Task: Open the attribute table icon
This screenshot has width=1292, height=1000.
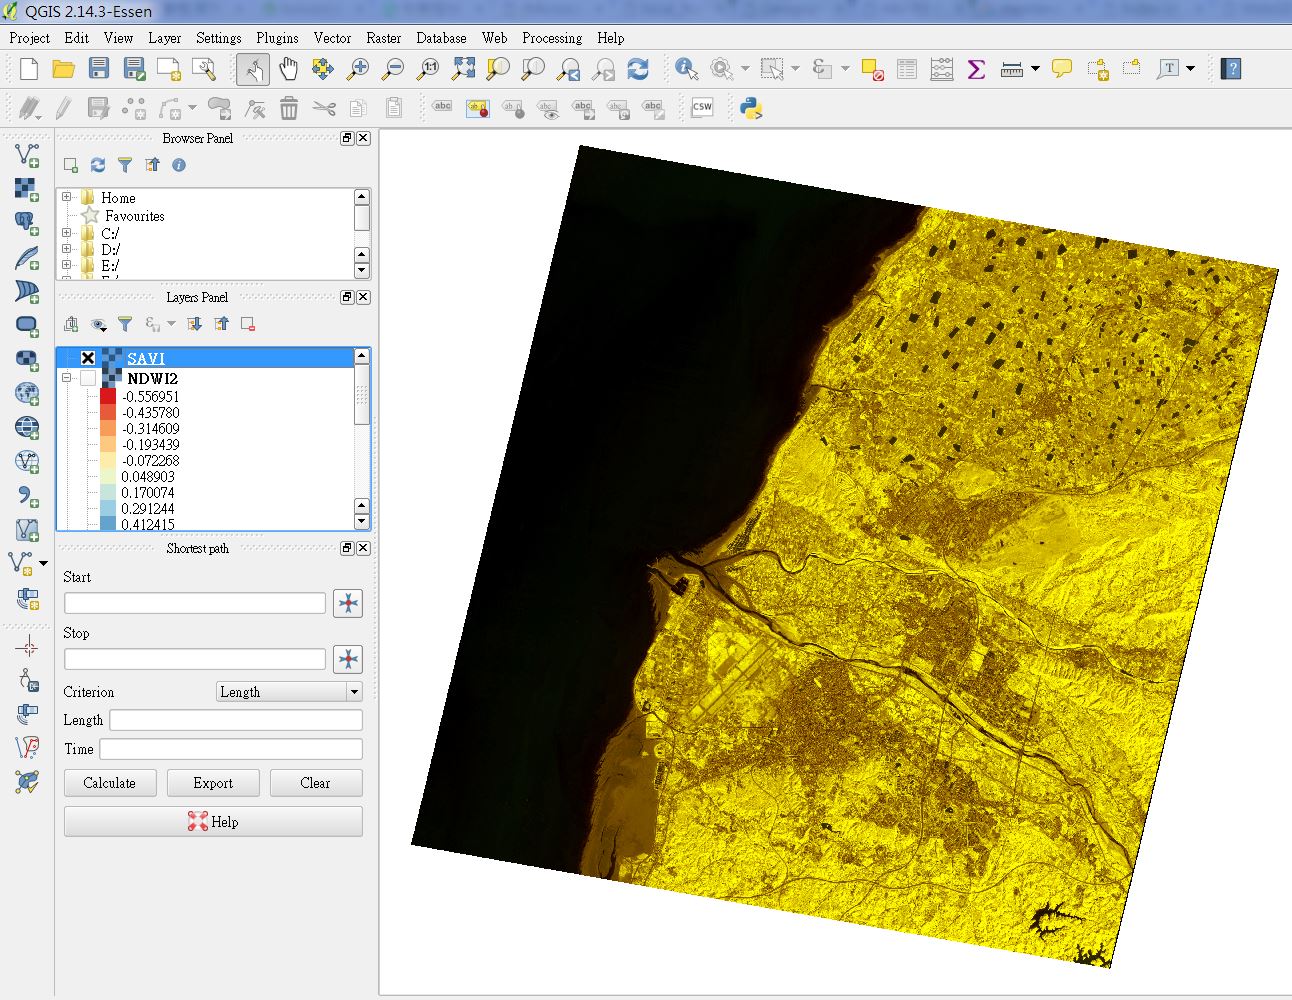Action: 907,69
